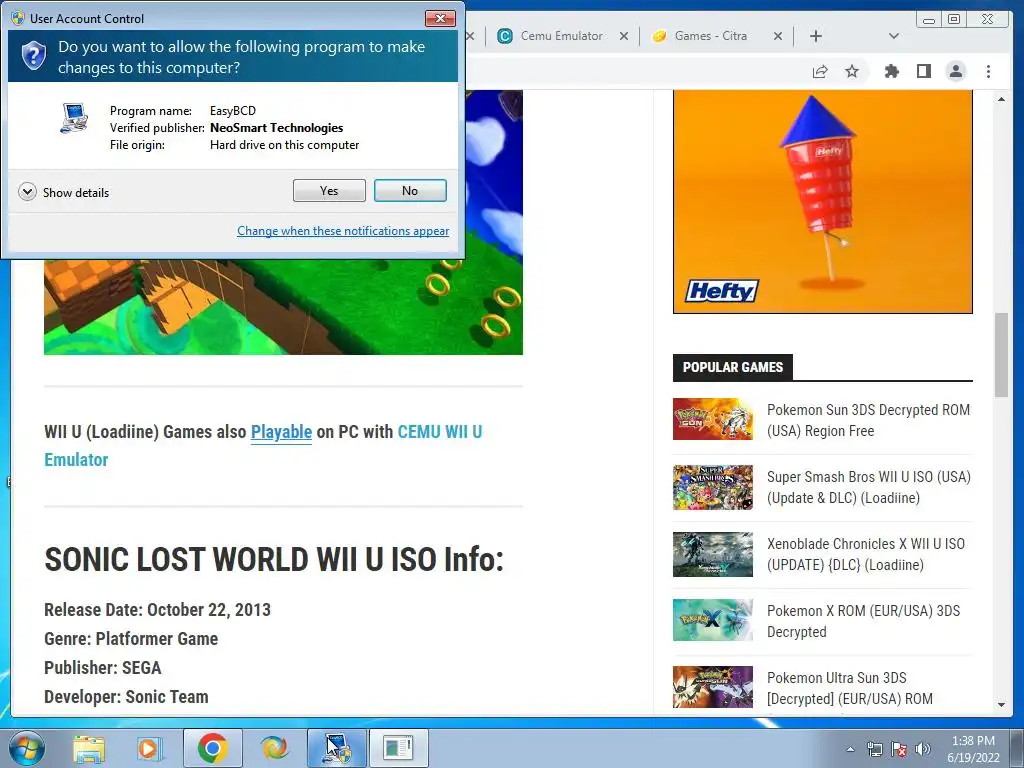Show hidden system tray icons
1024x768 pixels.
850,749
